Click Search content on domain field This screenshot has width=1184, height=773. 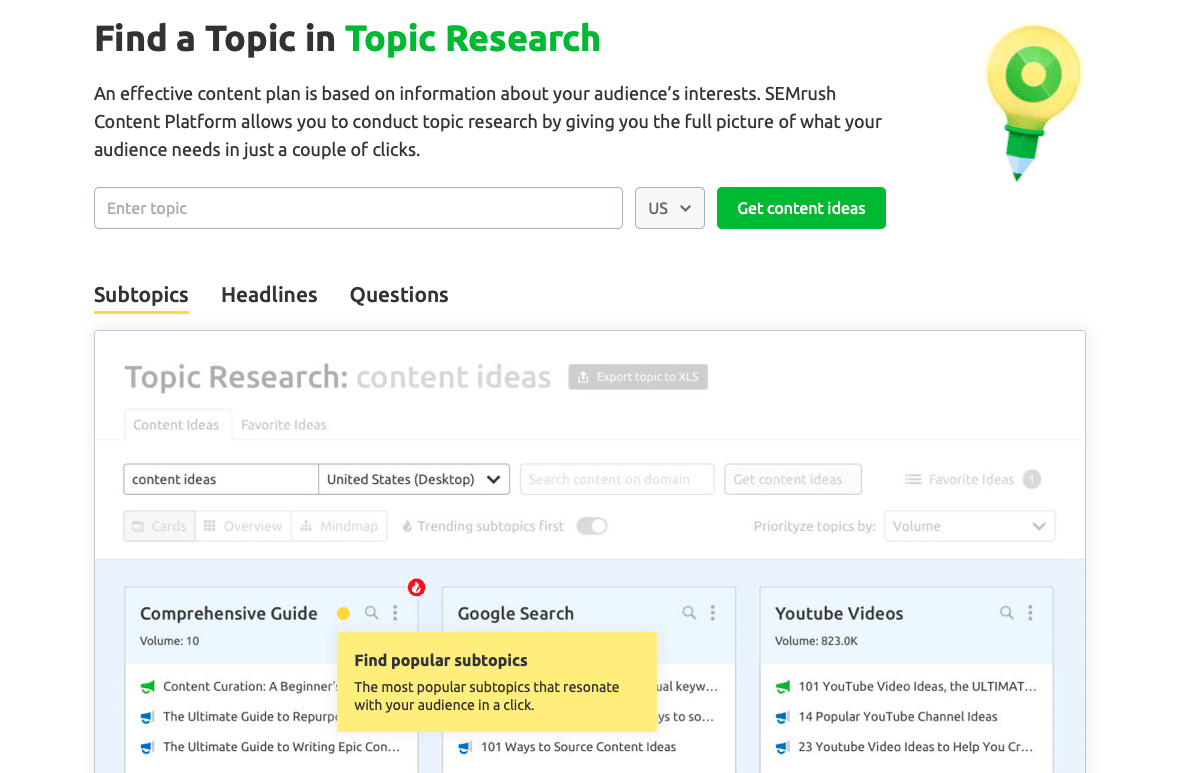617,479
